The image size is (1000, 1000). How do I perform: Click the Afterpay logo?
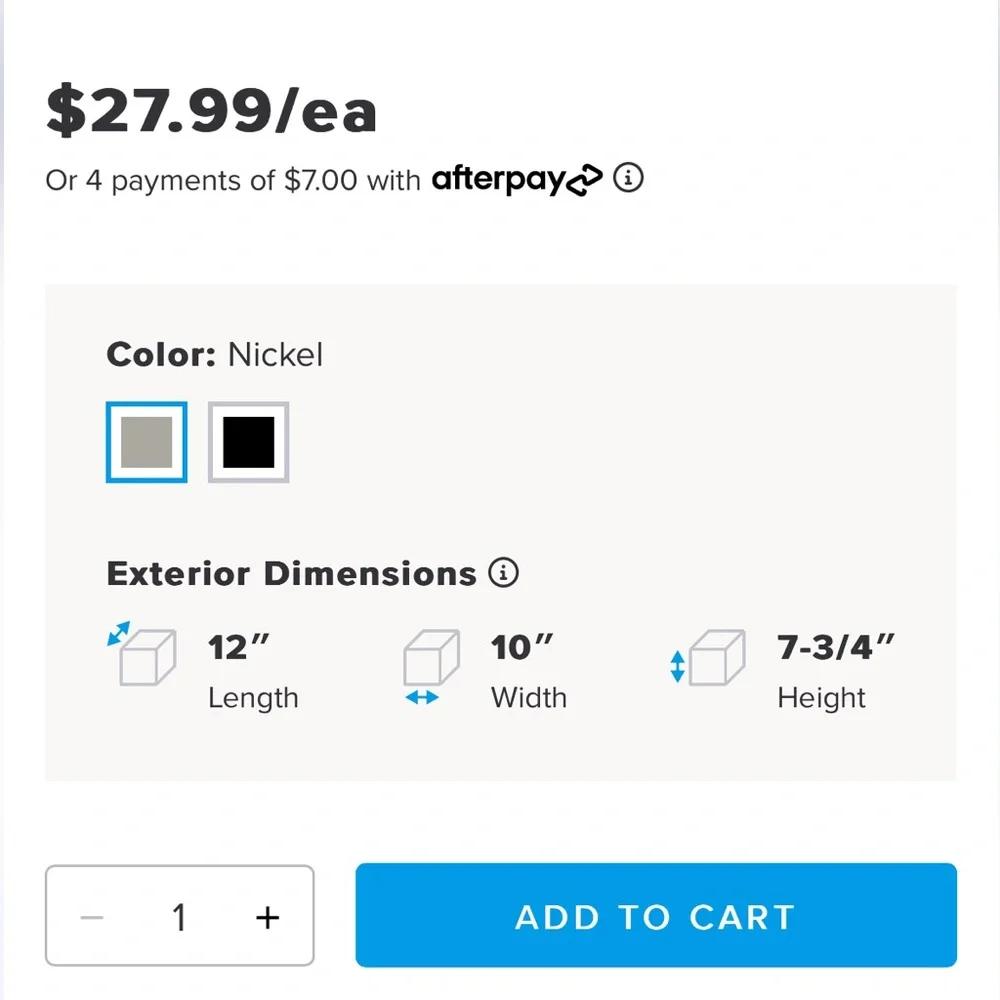click(x=517, y=179)
